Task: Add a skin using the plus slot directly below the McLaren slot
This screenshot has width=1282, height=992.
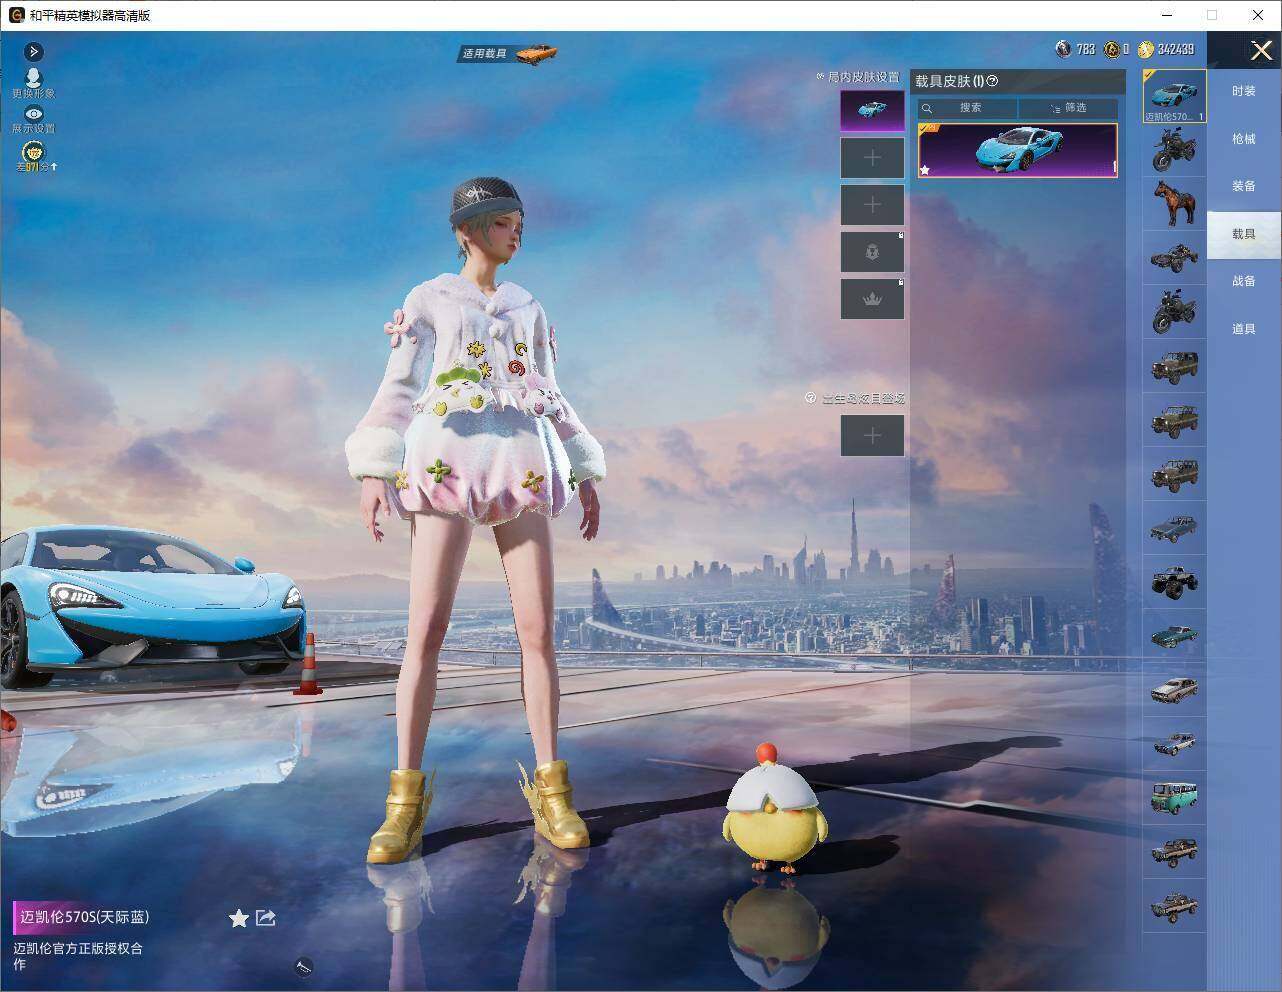Action: tap(872, 157)
